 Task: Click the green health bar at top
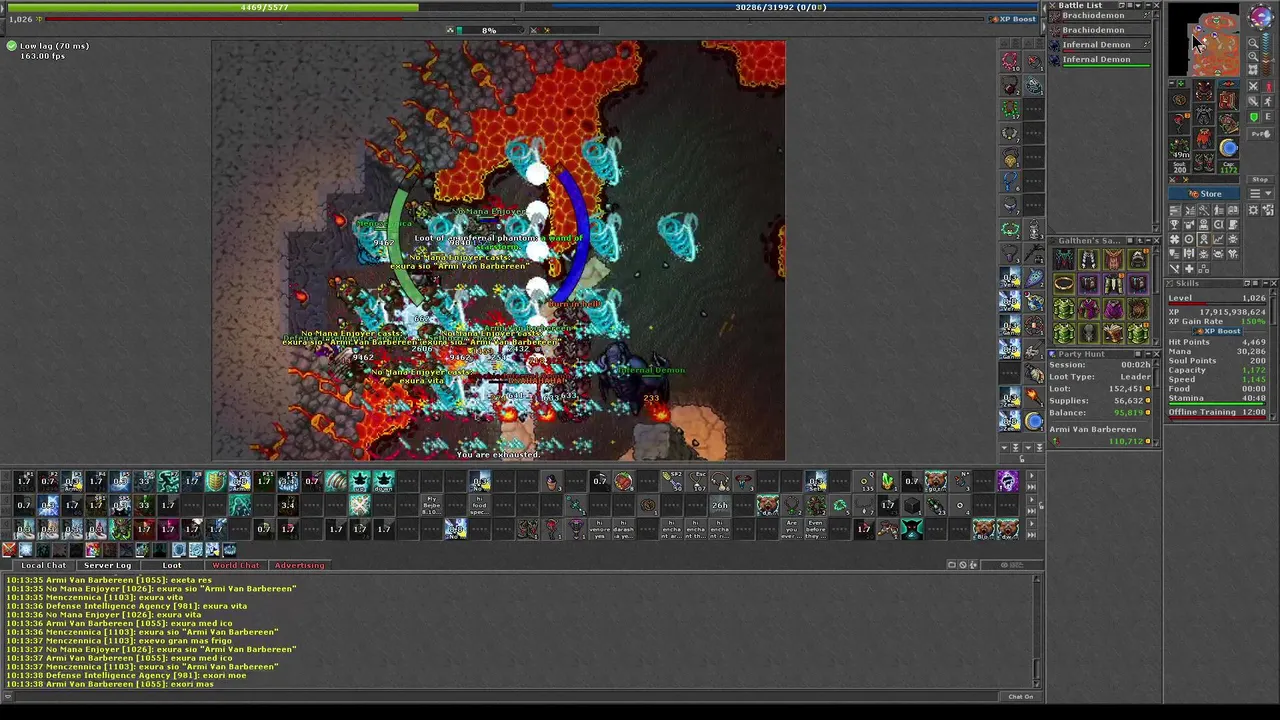click(x=265, y=7)
